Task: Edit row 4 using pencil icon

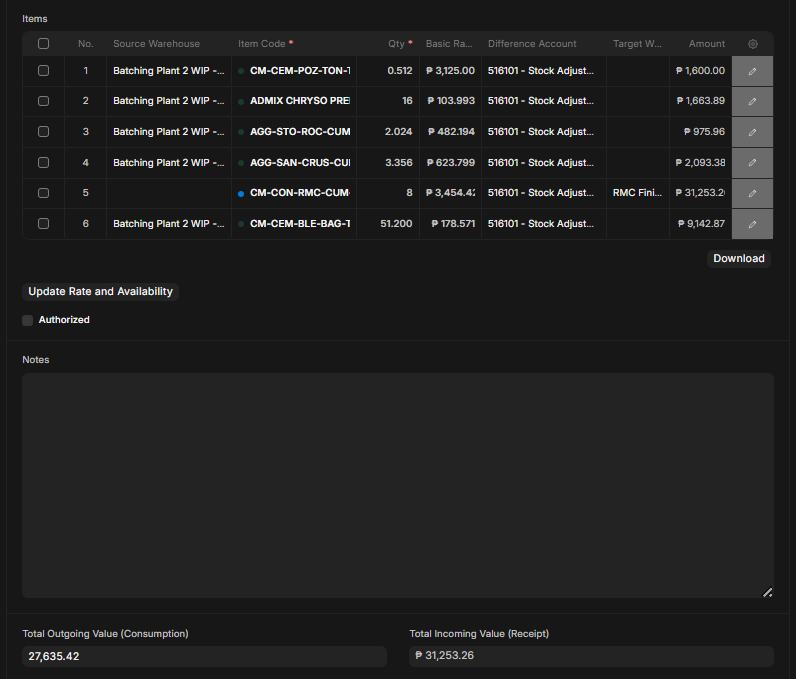Action: point(752,163)
